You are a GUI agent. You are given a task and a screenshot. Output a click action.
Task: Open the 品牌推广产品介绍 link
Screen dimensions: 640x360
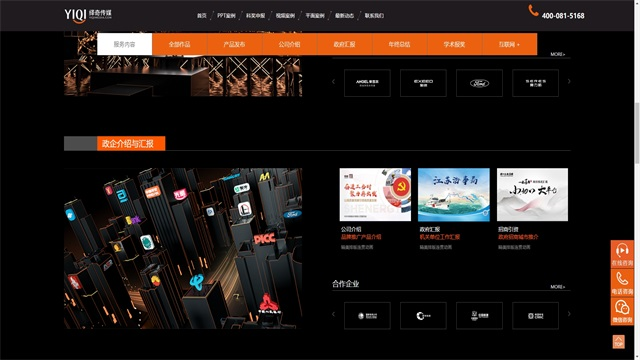tap(361, 237)
